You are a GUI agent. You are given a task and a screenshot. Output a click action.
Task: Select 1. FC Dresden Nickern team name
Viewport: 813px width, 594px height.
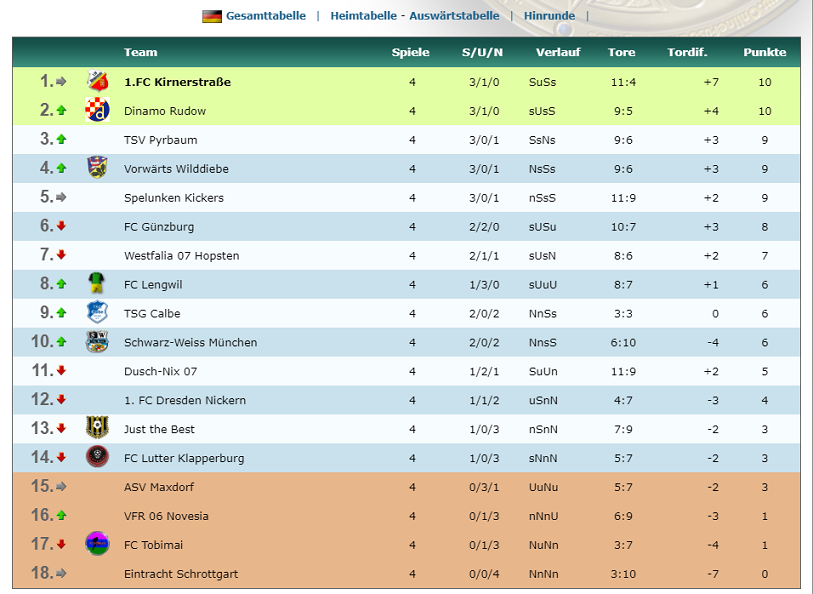(185, 401)
